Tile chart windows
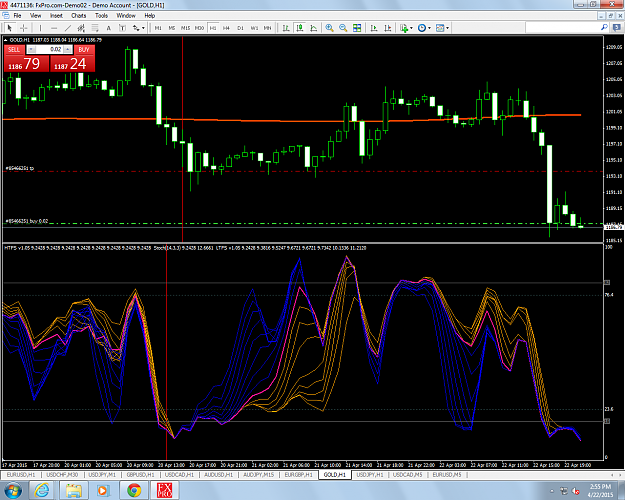 click(x=357, y=28)
